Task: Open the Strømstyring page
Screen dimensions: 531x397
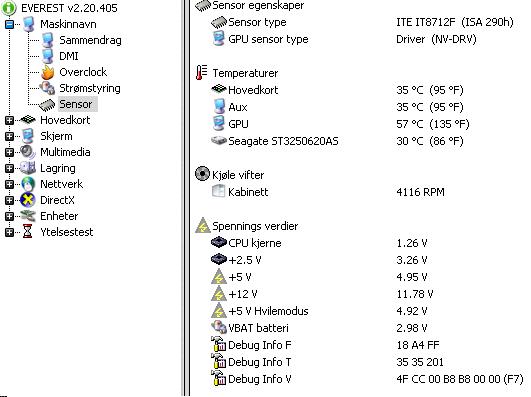Action: point(90,88)
